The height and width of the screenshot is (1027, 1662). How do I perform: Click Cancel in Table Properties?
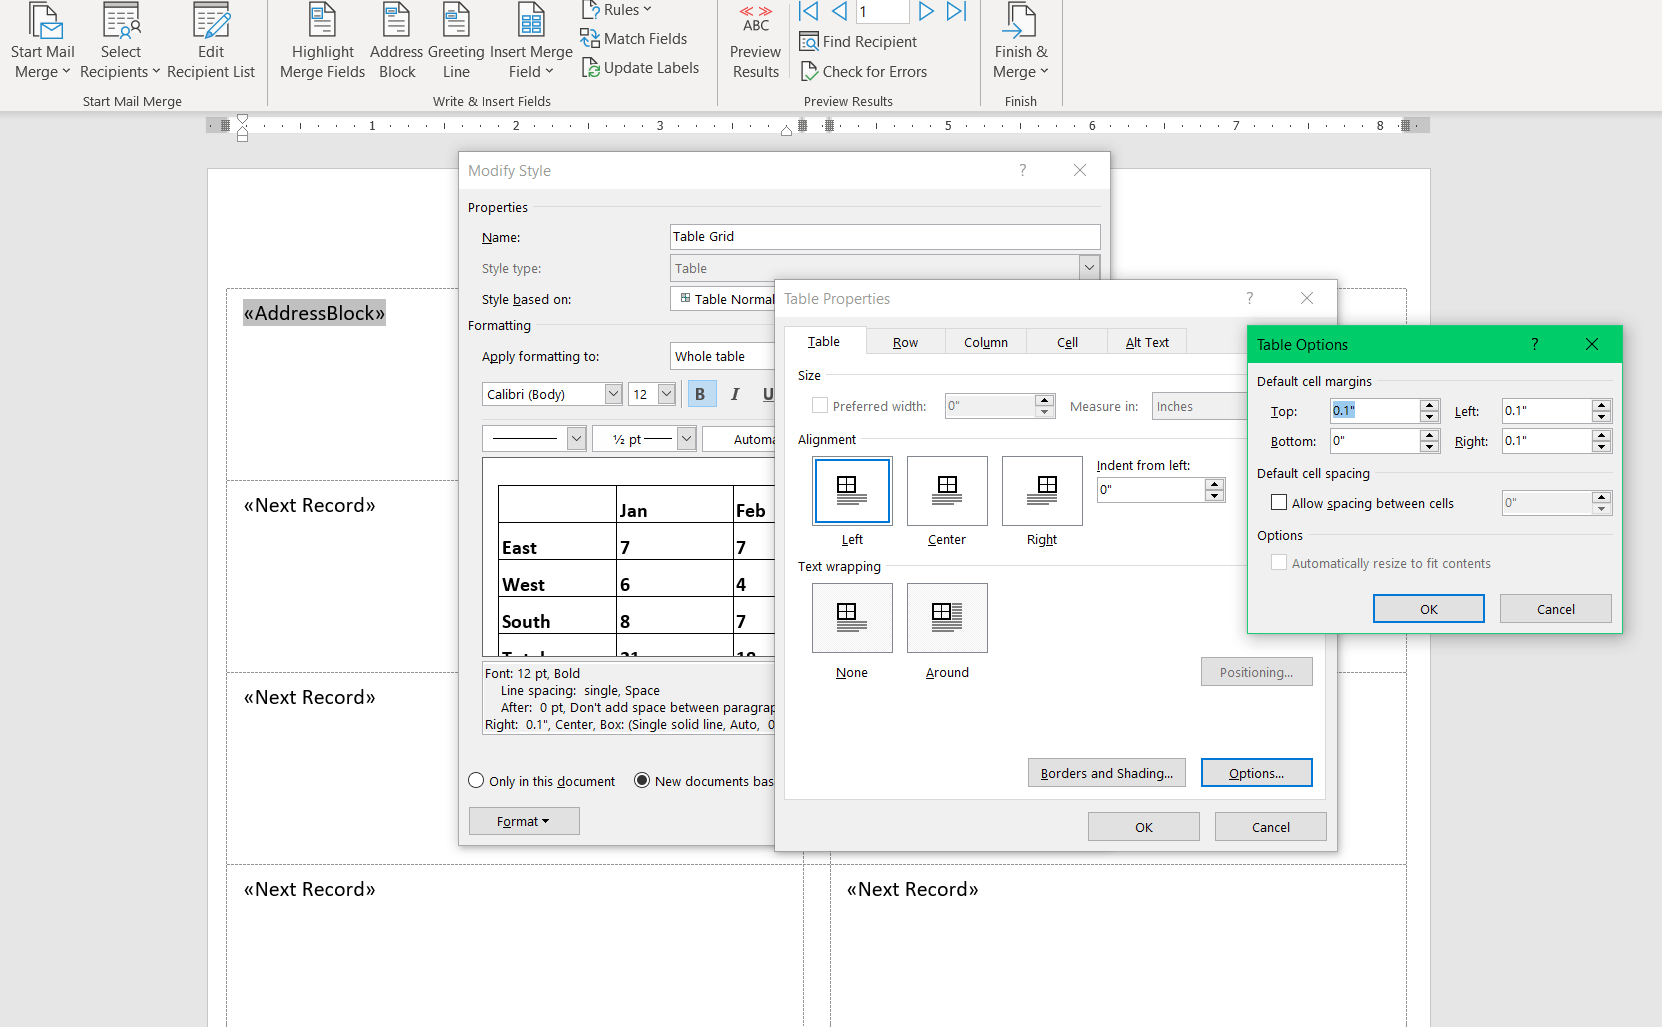click(1271, 827)
